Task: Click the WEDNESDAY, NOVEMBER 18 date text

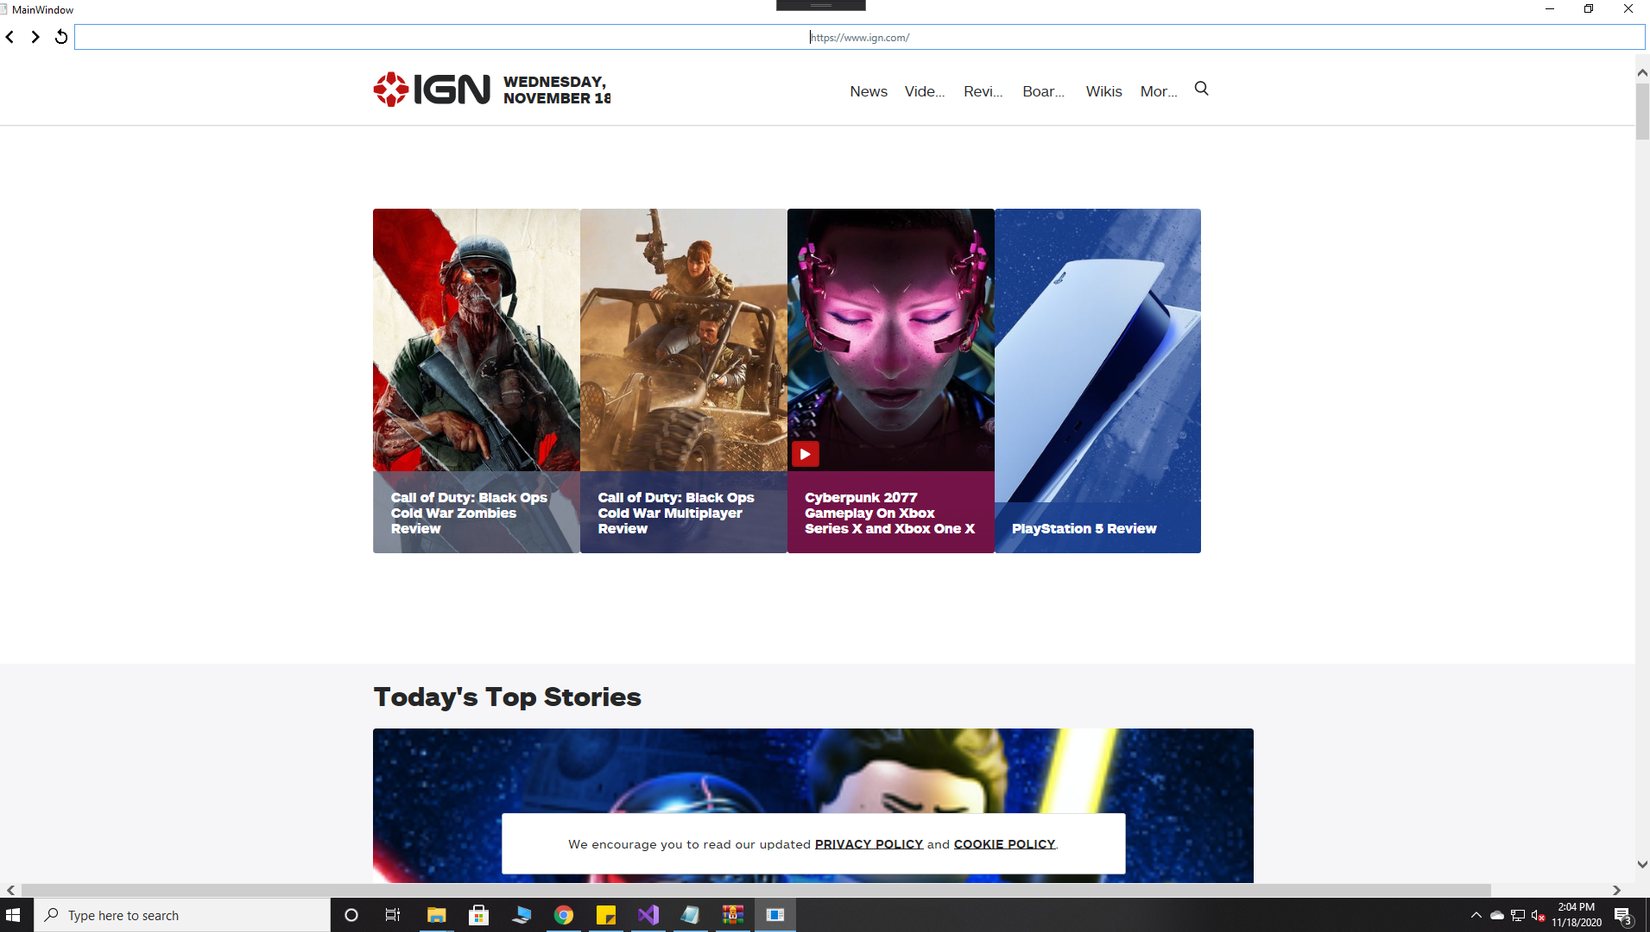Action: tap(557, 90)
